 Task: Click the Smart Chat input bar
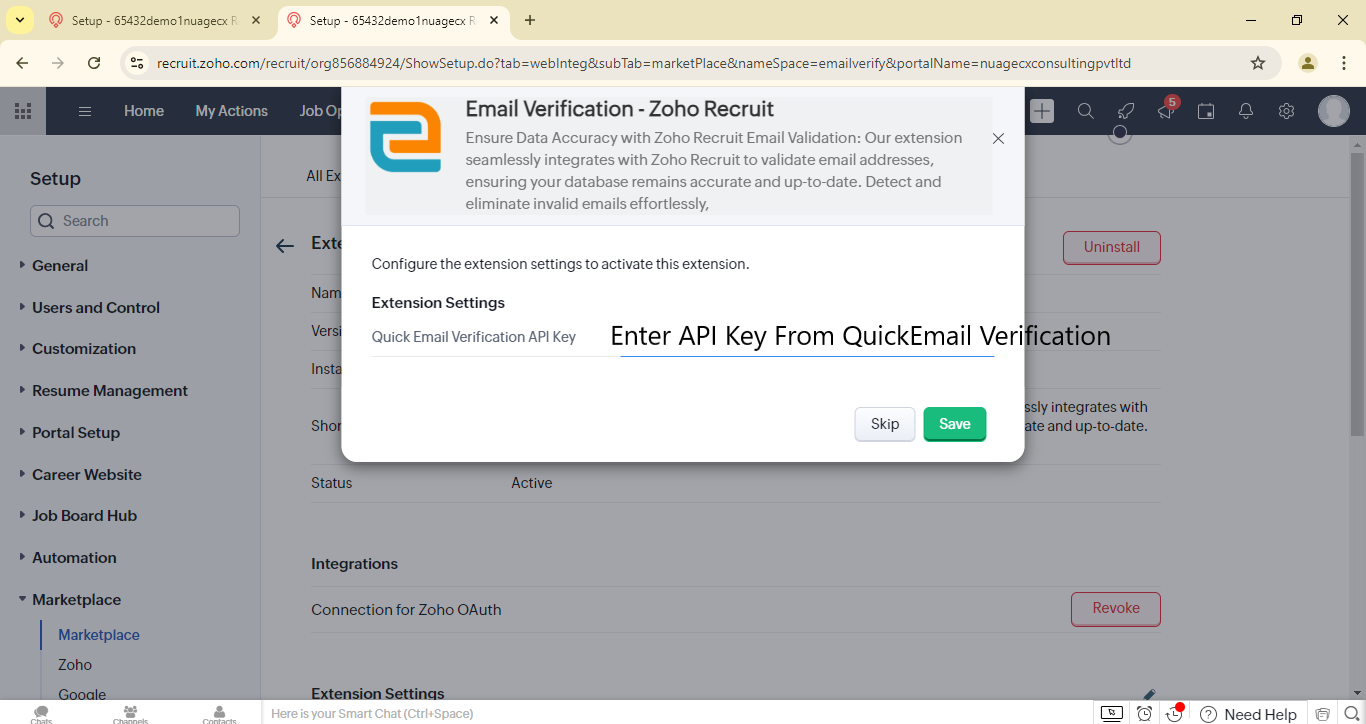(x=675, y=713)
